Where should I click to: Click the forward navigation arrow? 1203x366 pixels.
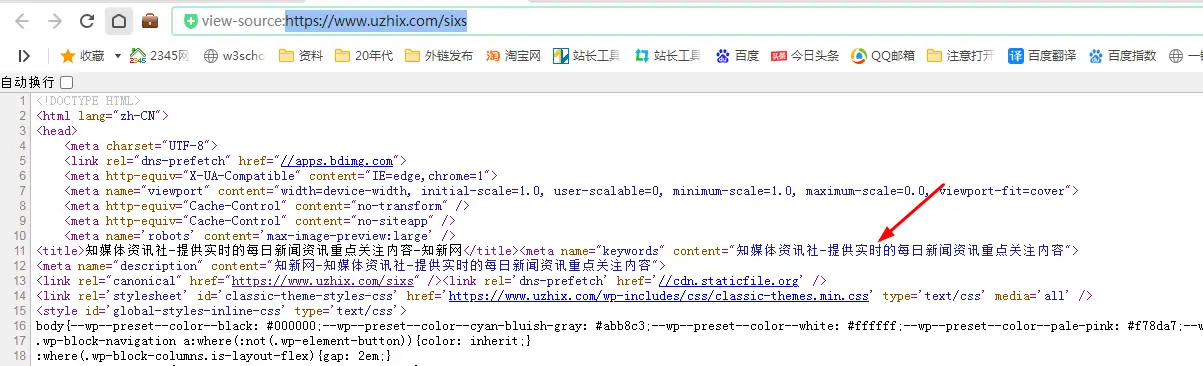(55, 20)
